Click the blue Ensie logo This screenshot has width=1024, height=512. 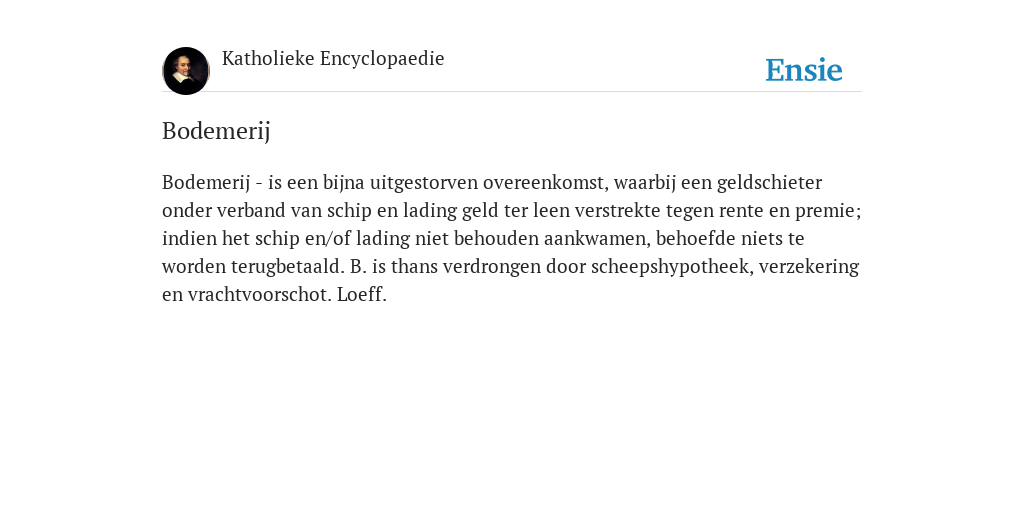point(804,70)
